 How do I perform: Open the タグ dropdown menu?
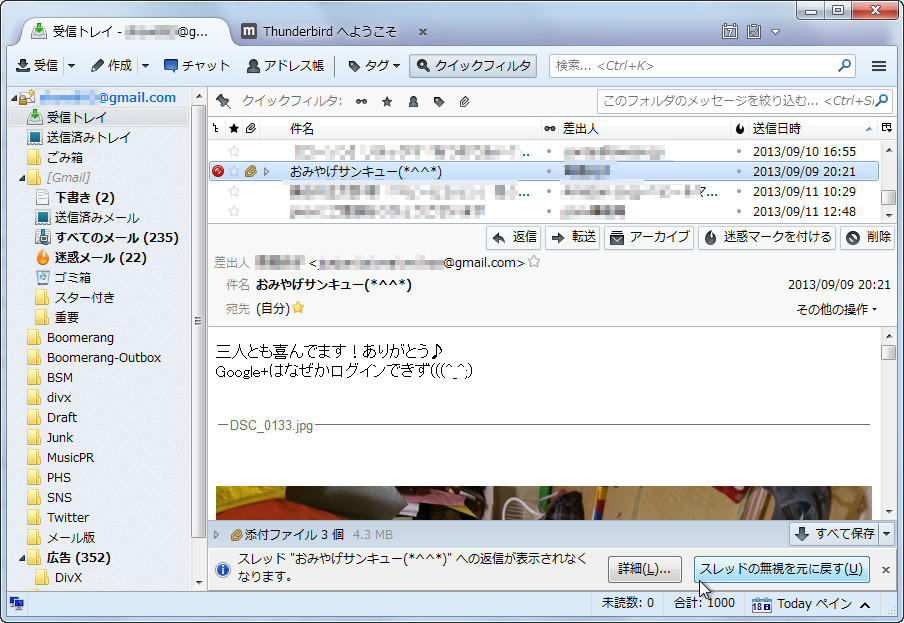click(373, 66)
